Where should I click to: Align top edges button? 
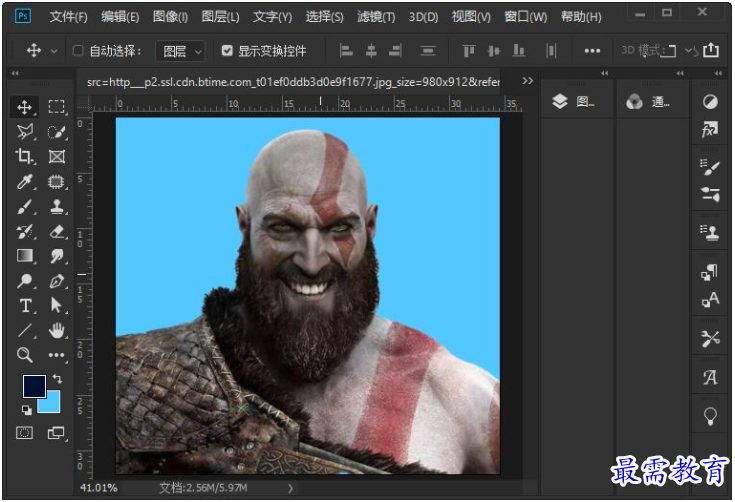point(469,50)
